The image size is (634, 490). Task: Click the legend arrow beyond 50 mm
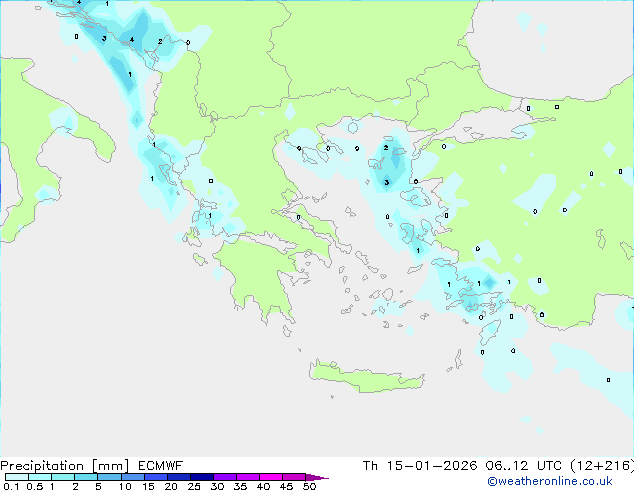pos(317,477)
